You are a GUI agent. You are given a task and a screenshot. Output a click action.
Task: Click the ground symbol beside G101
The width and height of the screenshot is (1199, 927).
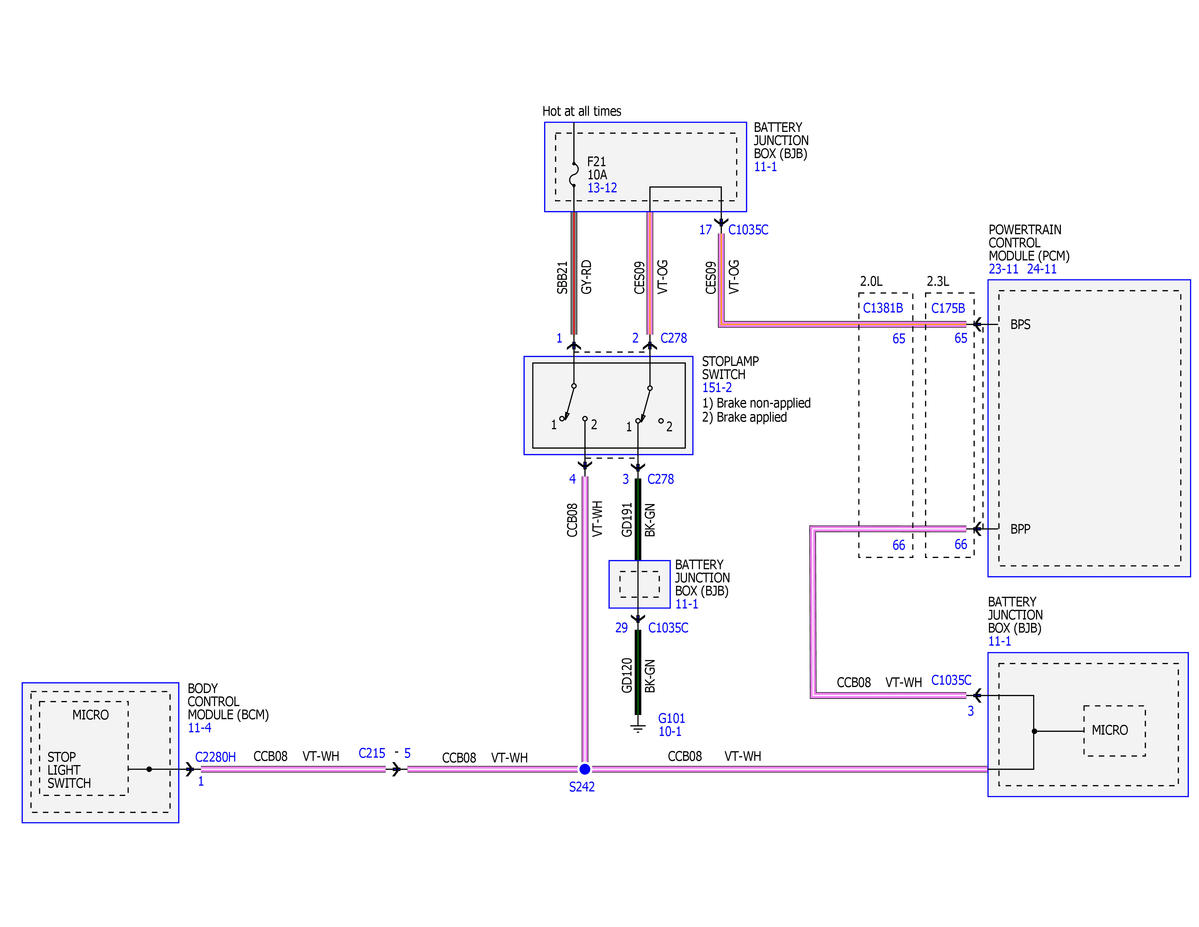(638, 725)
